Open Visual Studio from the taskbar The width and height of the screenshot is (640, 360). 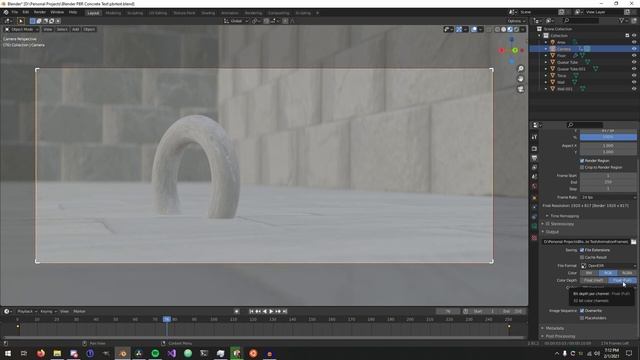[171, 353]
